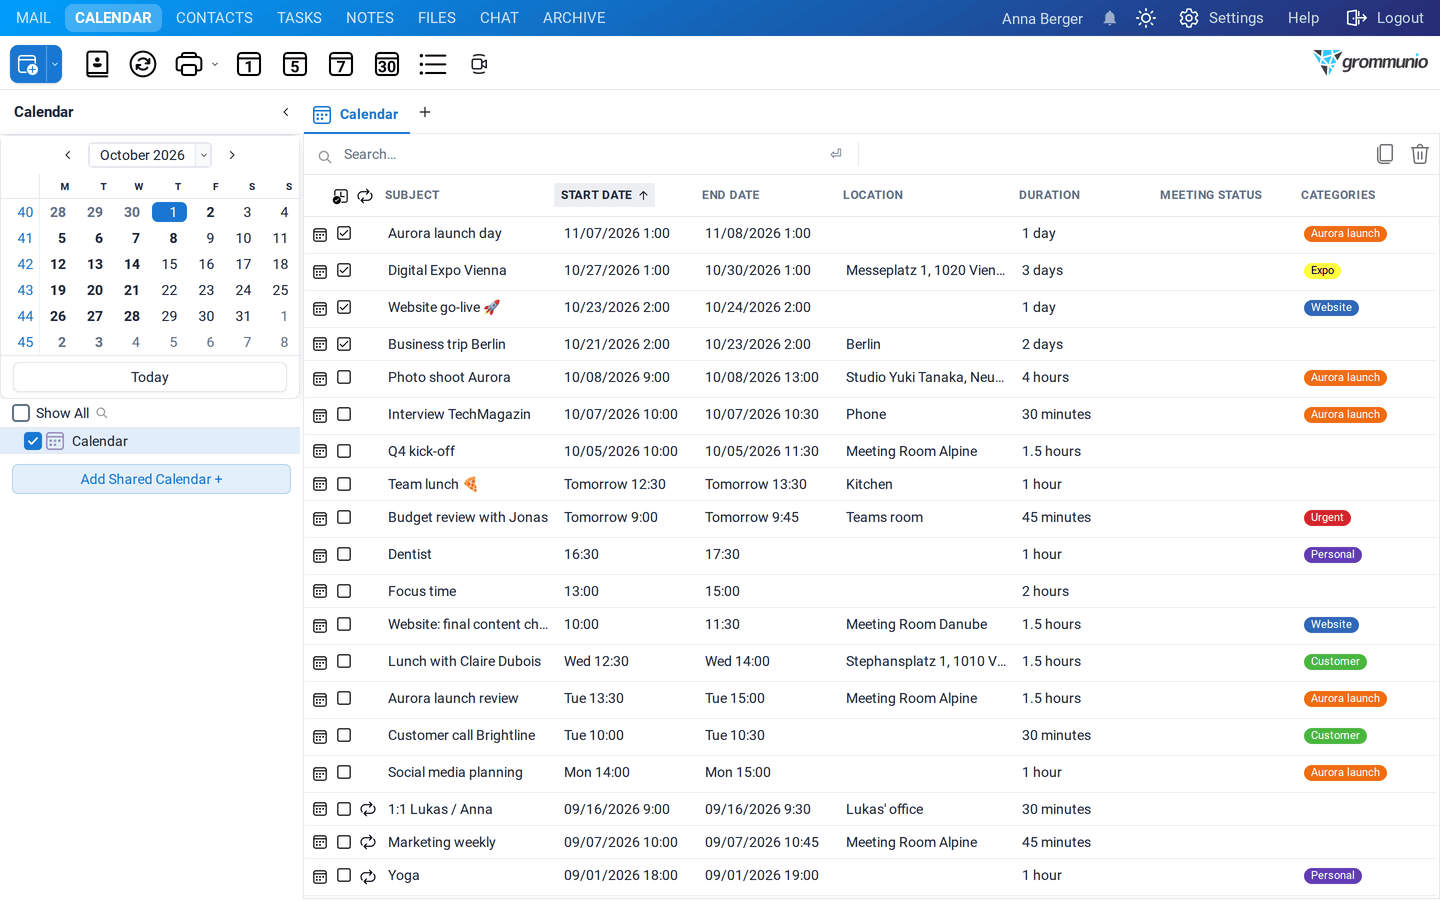This screenshot has height=900, width=1440.
Task: Add a new tab with the plus icon
Action: tap(425, 112)
